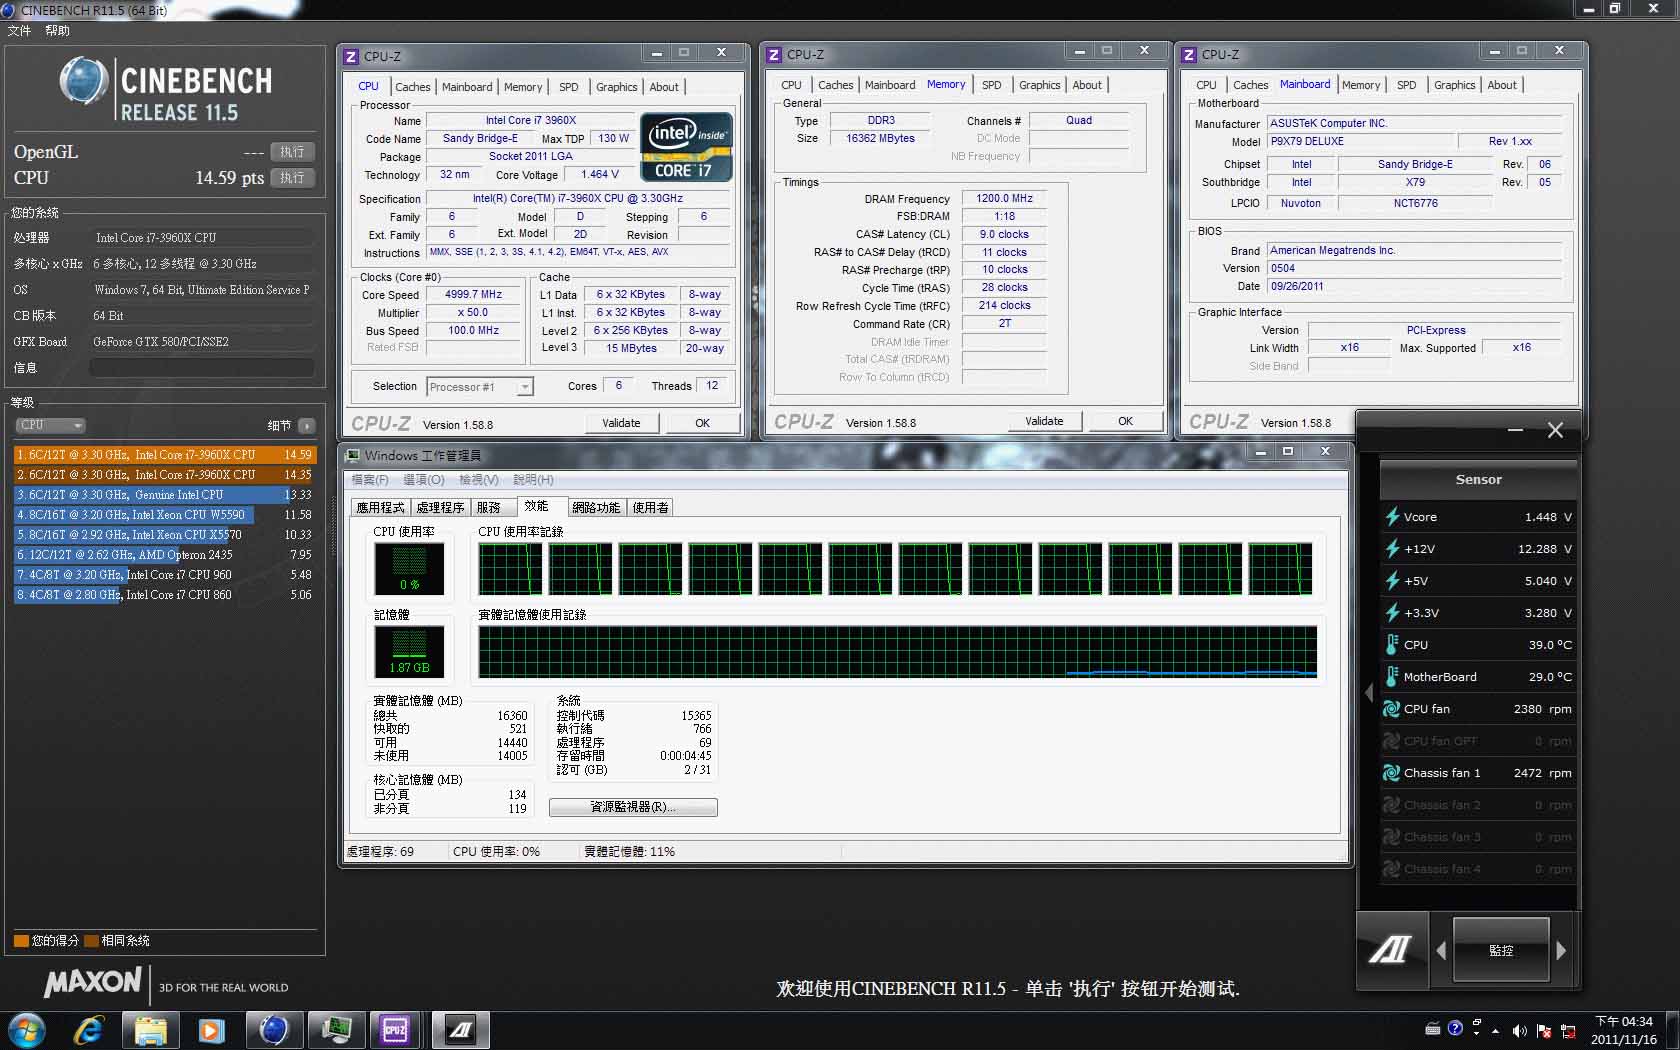Open About tab in Mainboard CPU-Z window
This screenshot has width=1680, height=1050.
(x=1501, y=85)
